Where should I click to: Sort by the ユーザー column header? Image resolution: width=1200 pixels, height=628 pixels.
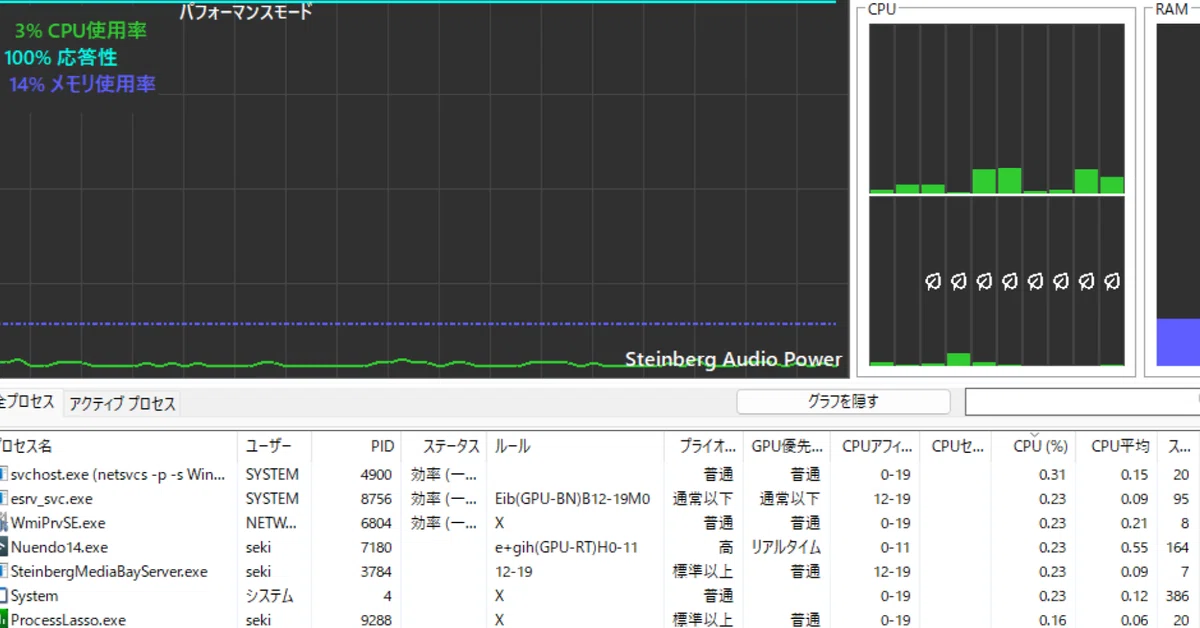coord(274,446)
